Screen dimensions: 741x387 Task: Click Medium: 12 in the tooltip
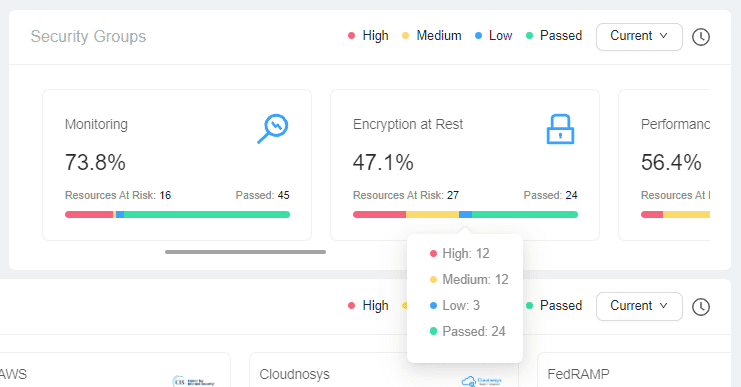(469, 280)
